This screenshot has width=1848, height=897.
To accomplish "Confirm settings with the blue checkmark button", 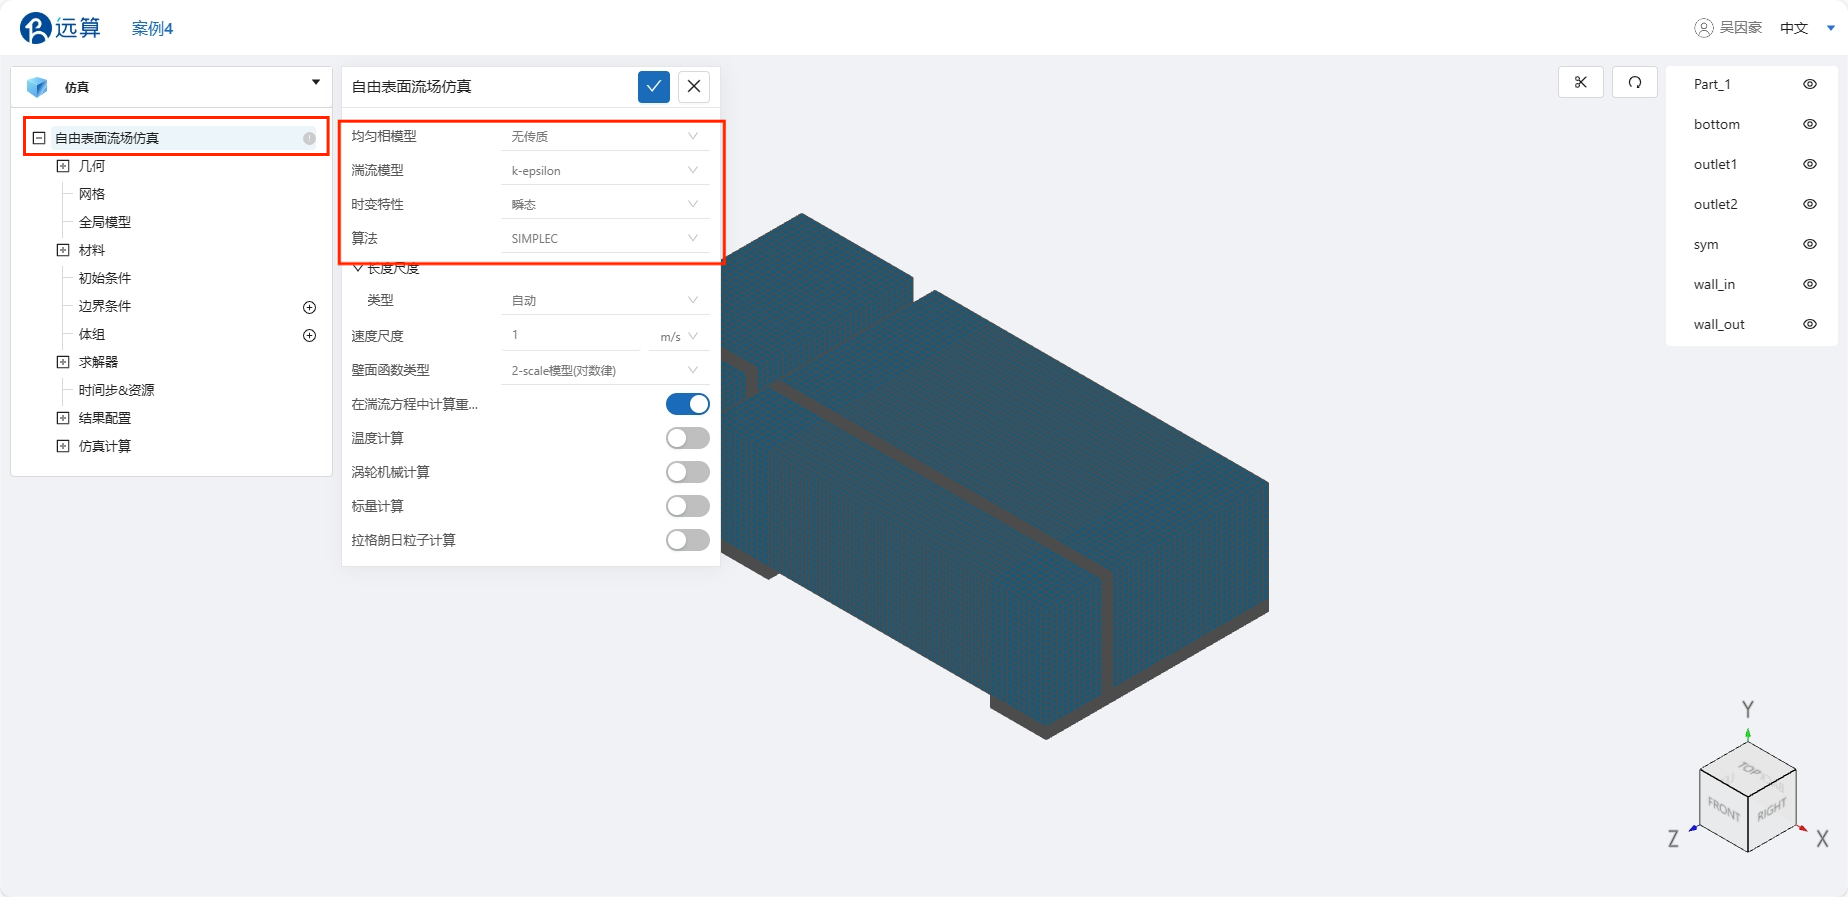I will tap(654, 87).
